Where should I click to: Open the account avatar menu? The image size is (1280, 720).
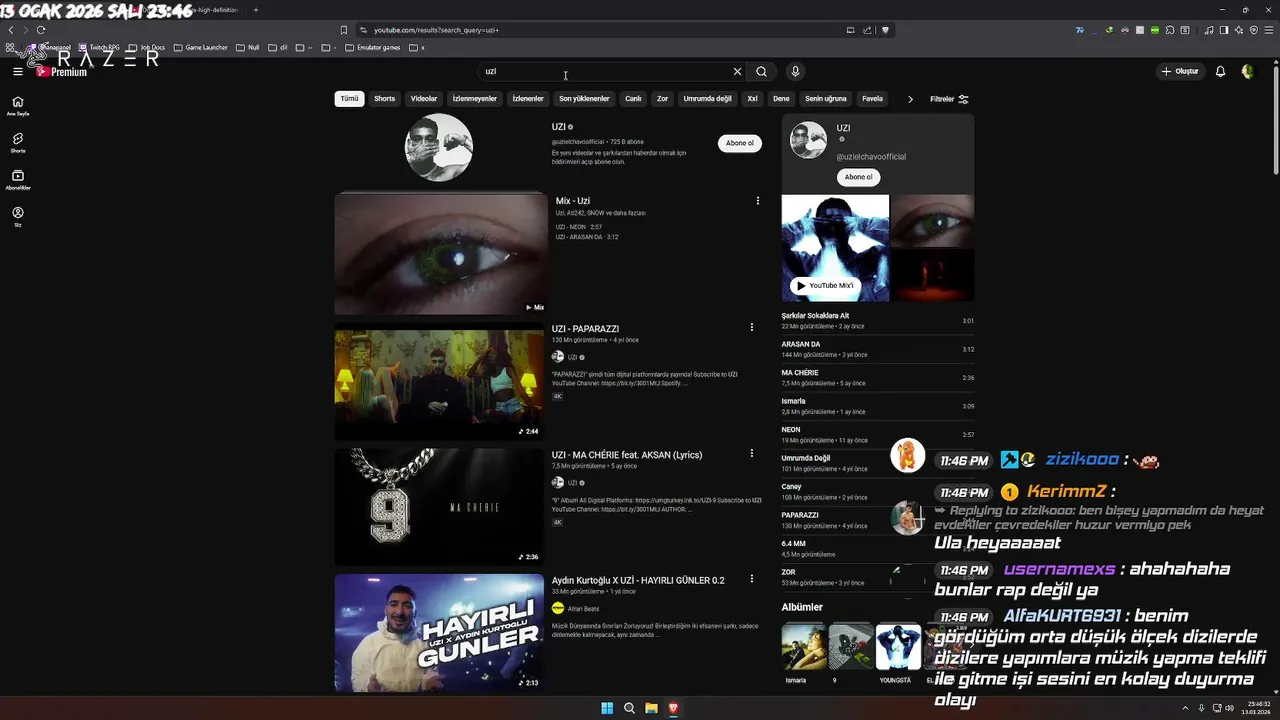coord(1247,71)
